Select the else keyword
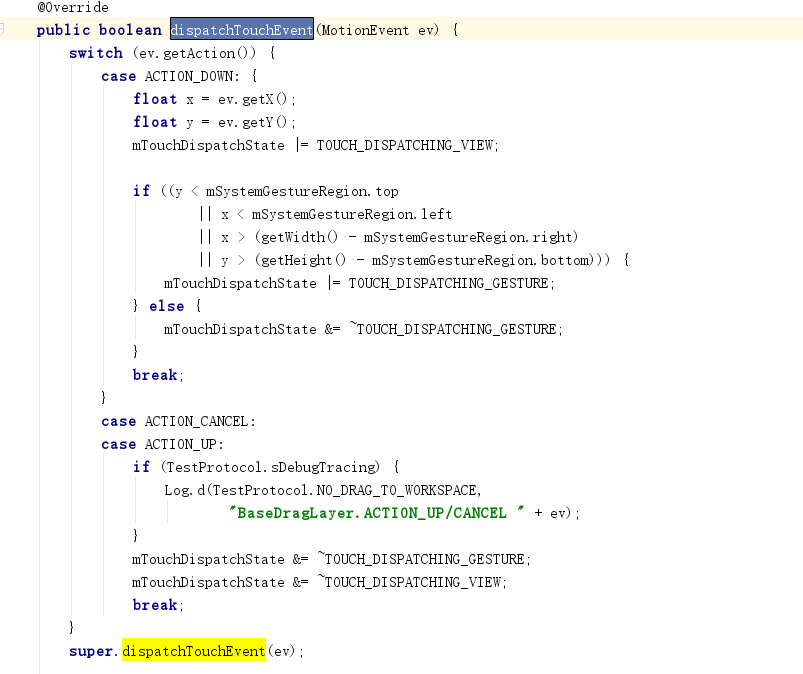 coord(167,306)
